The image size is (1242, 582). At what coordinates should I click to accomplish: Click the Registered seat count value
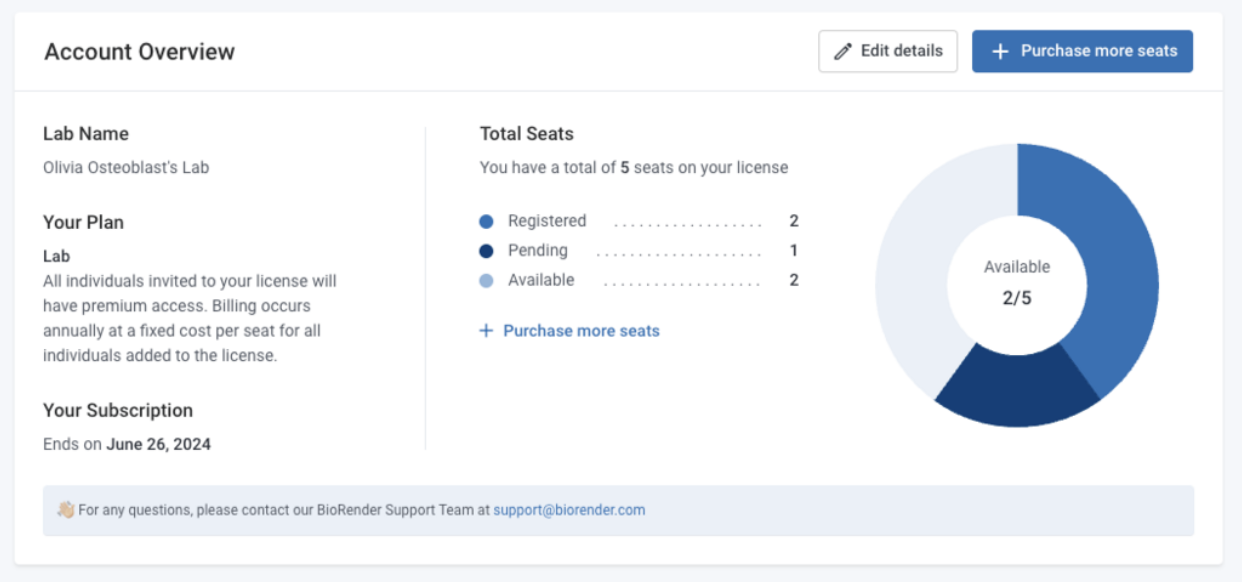(x=794, y=222)
